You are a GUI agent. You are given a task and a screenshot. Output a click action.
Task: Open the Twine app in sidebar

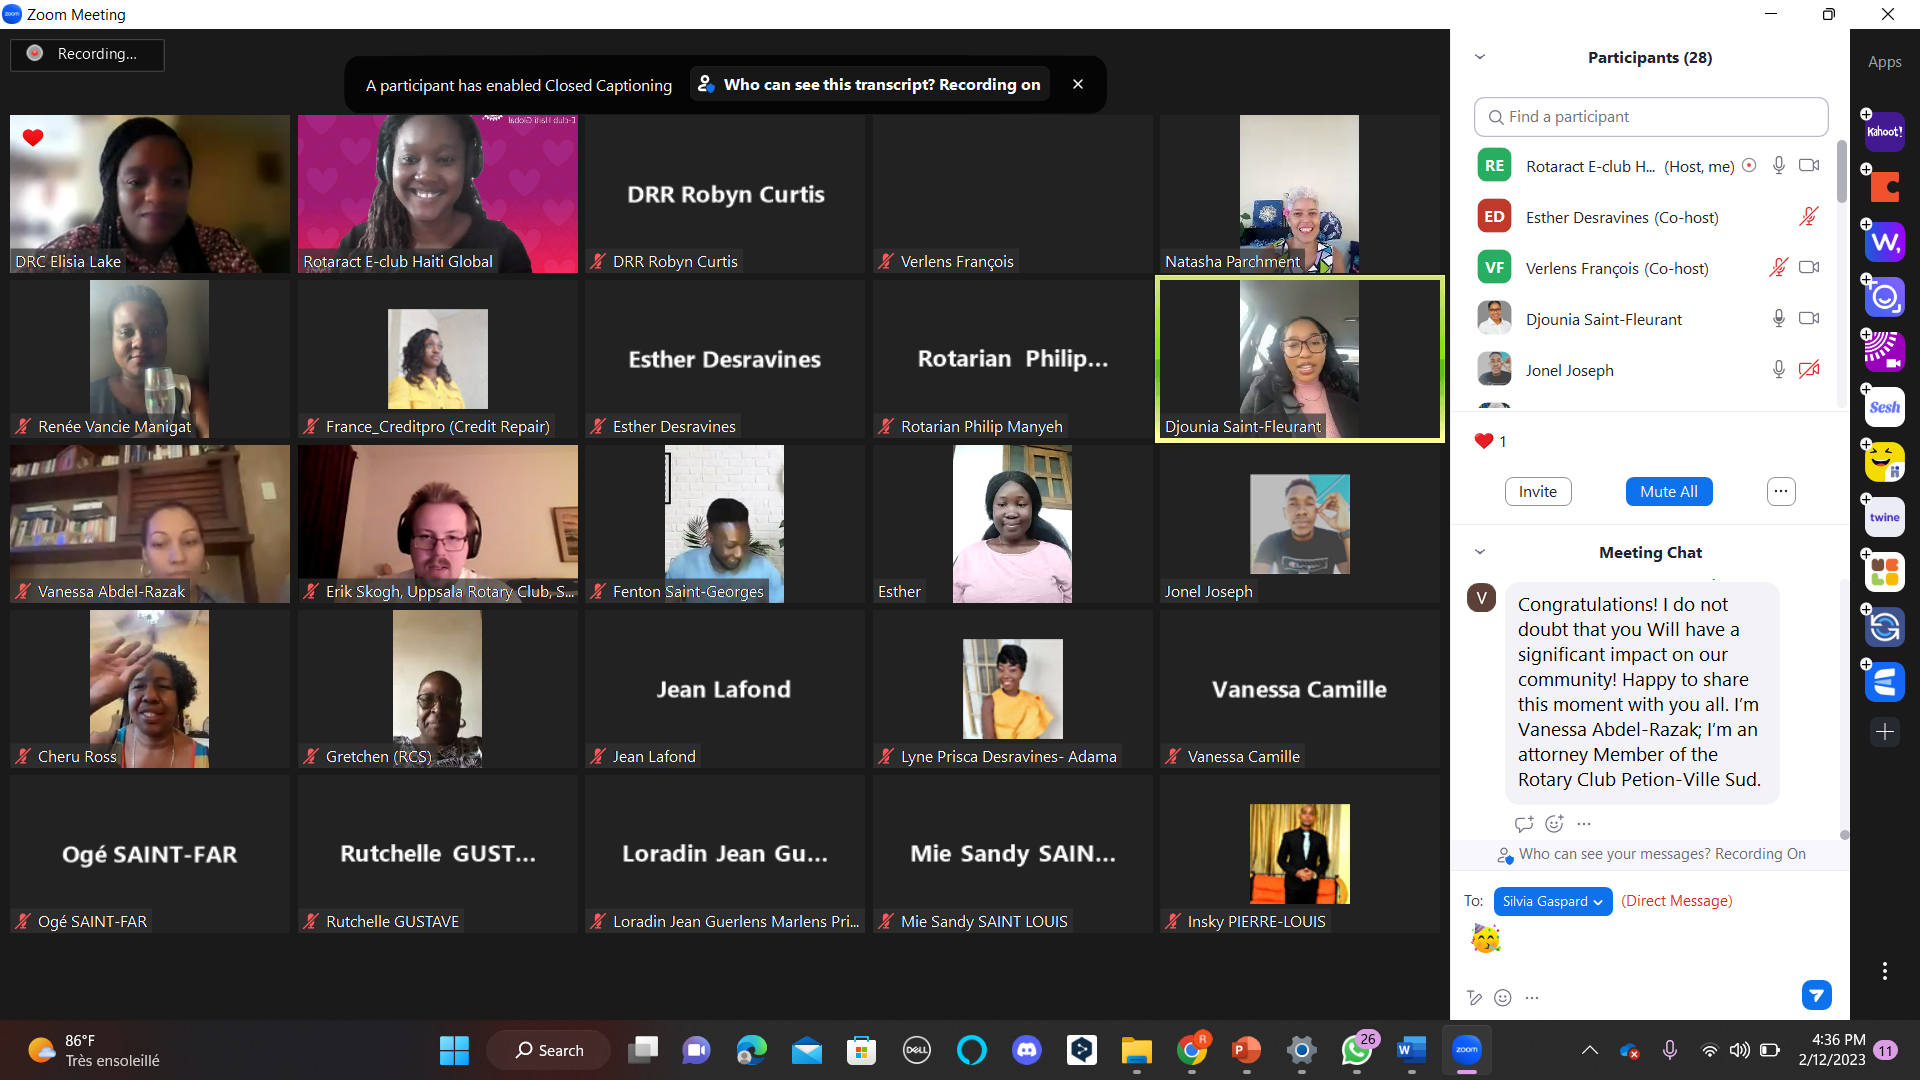(1884, 517)
